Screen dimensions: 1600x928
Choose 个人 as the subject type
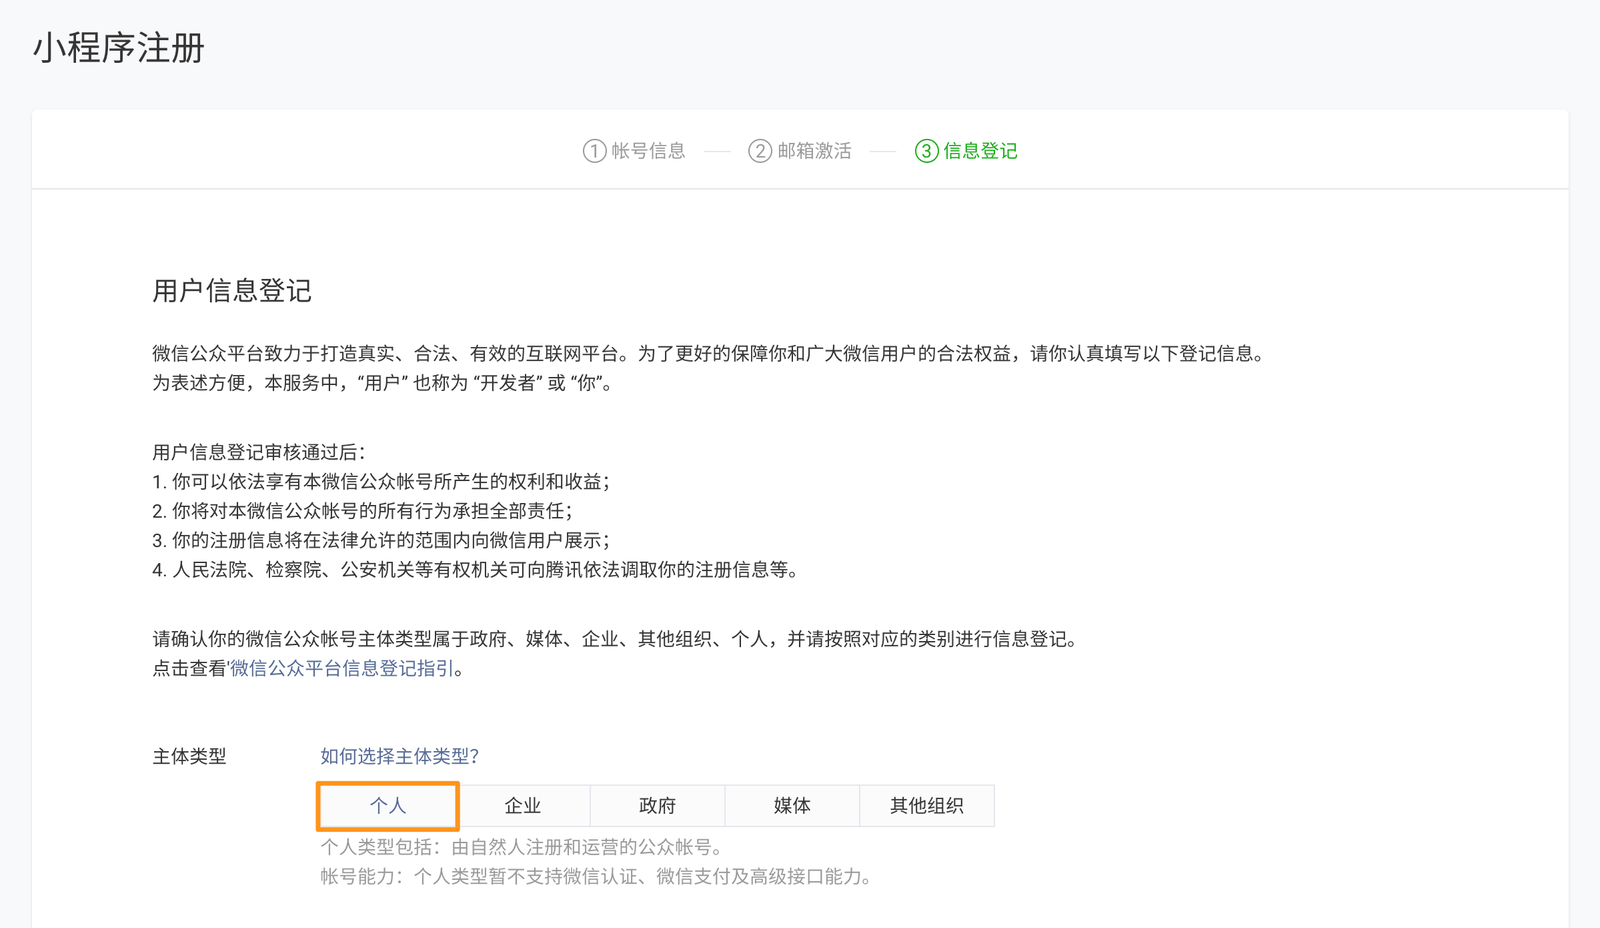coord(388,806)
